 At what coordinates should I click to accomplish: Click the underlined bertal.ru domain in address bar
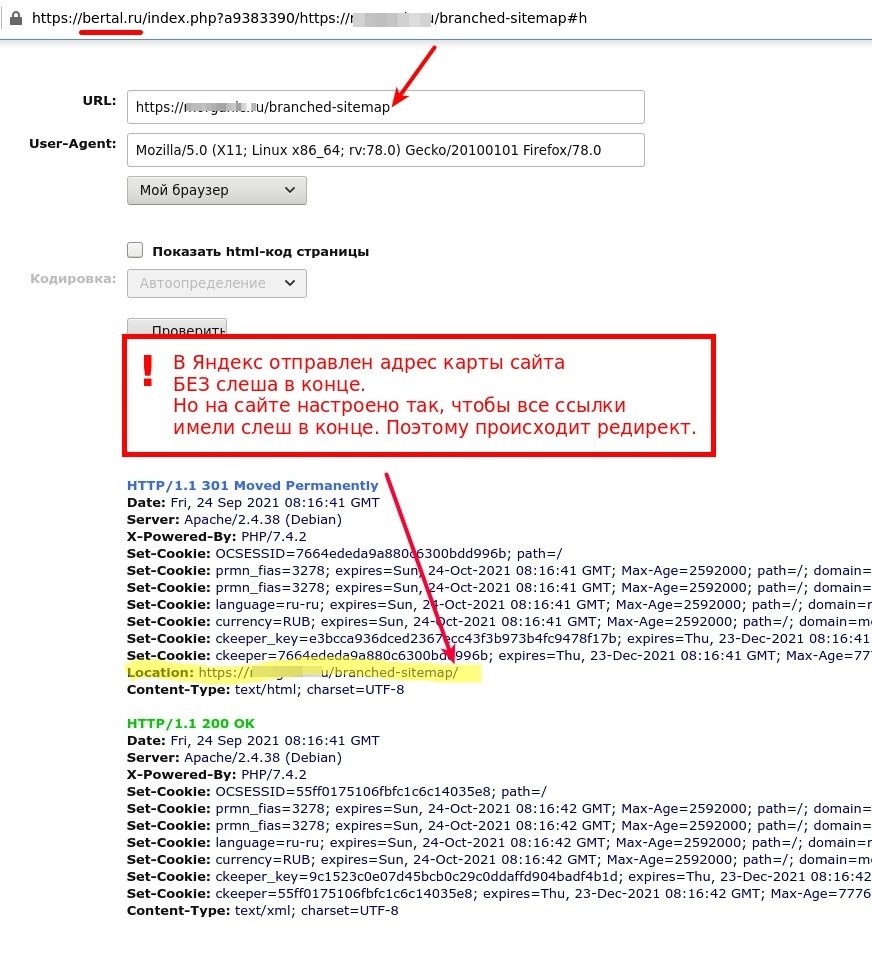pyautogui.click(x=111, y=18)
